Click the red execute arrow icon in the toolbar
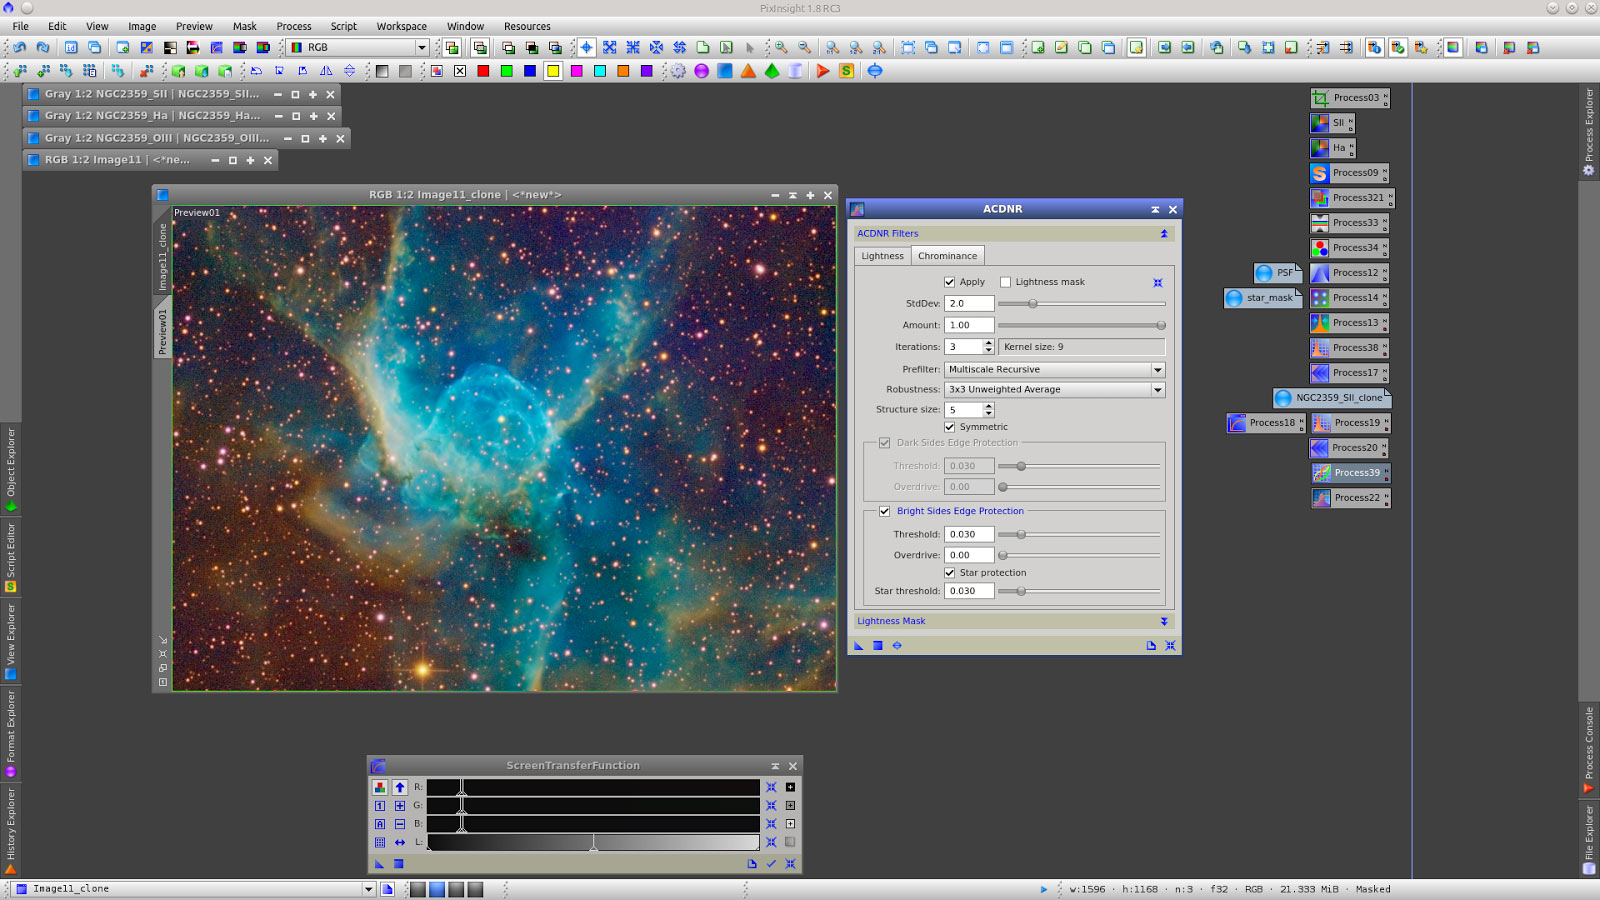 click(822, 71)
